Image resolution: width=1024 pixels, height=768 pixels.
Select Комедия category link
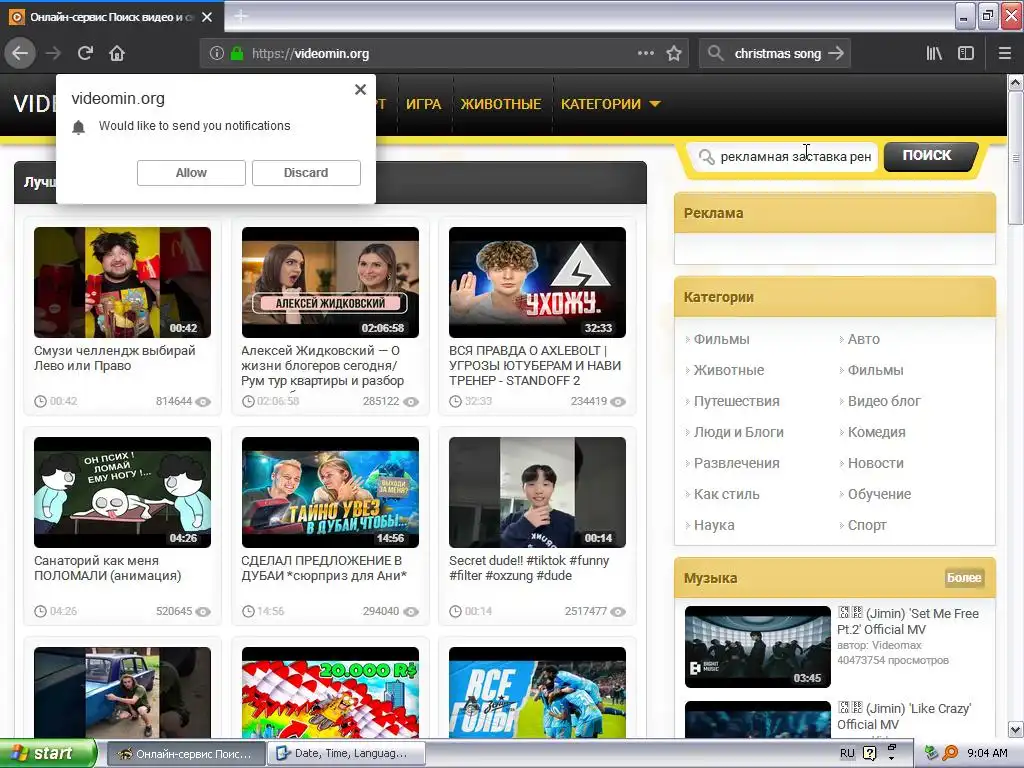pyautogui.click(x=876, y=432)
